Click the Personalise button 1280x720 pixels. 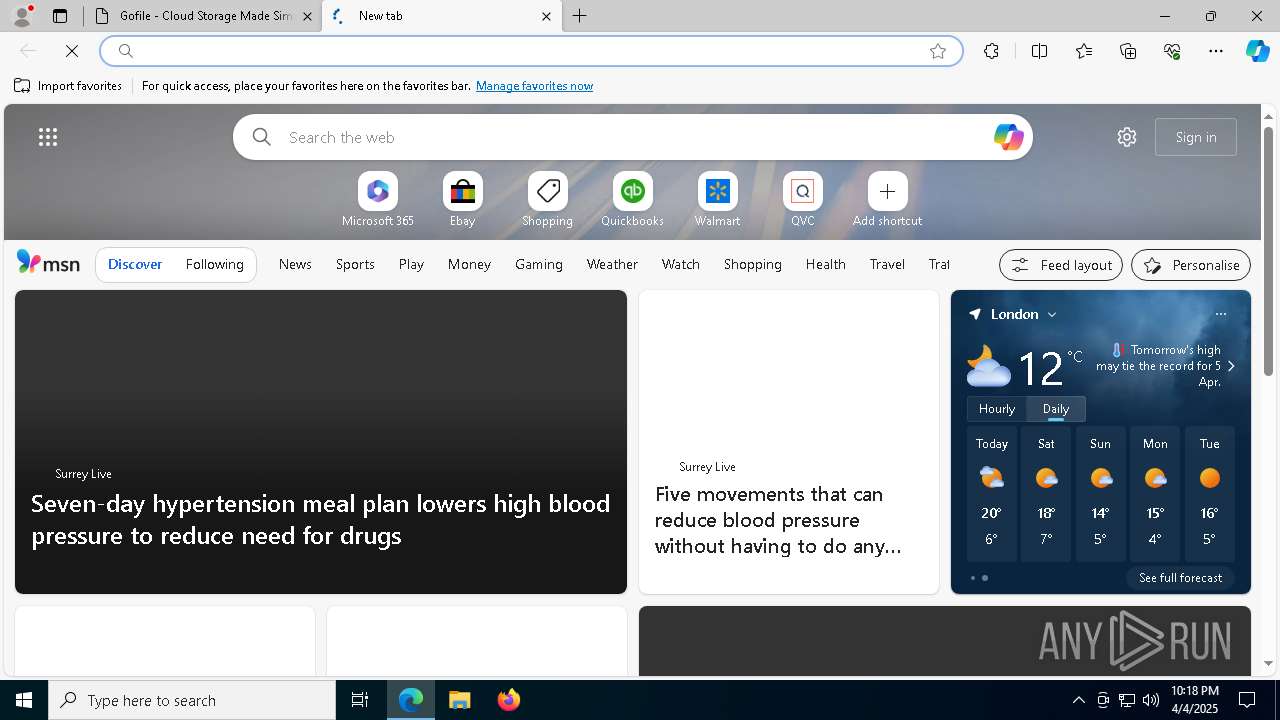click(1191, 265)
